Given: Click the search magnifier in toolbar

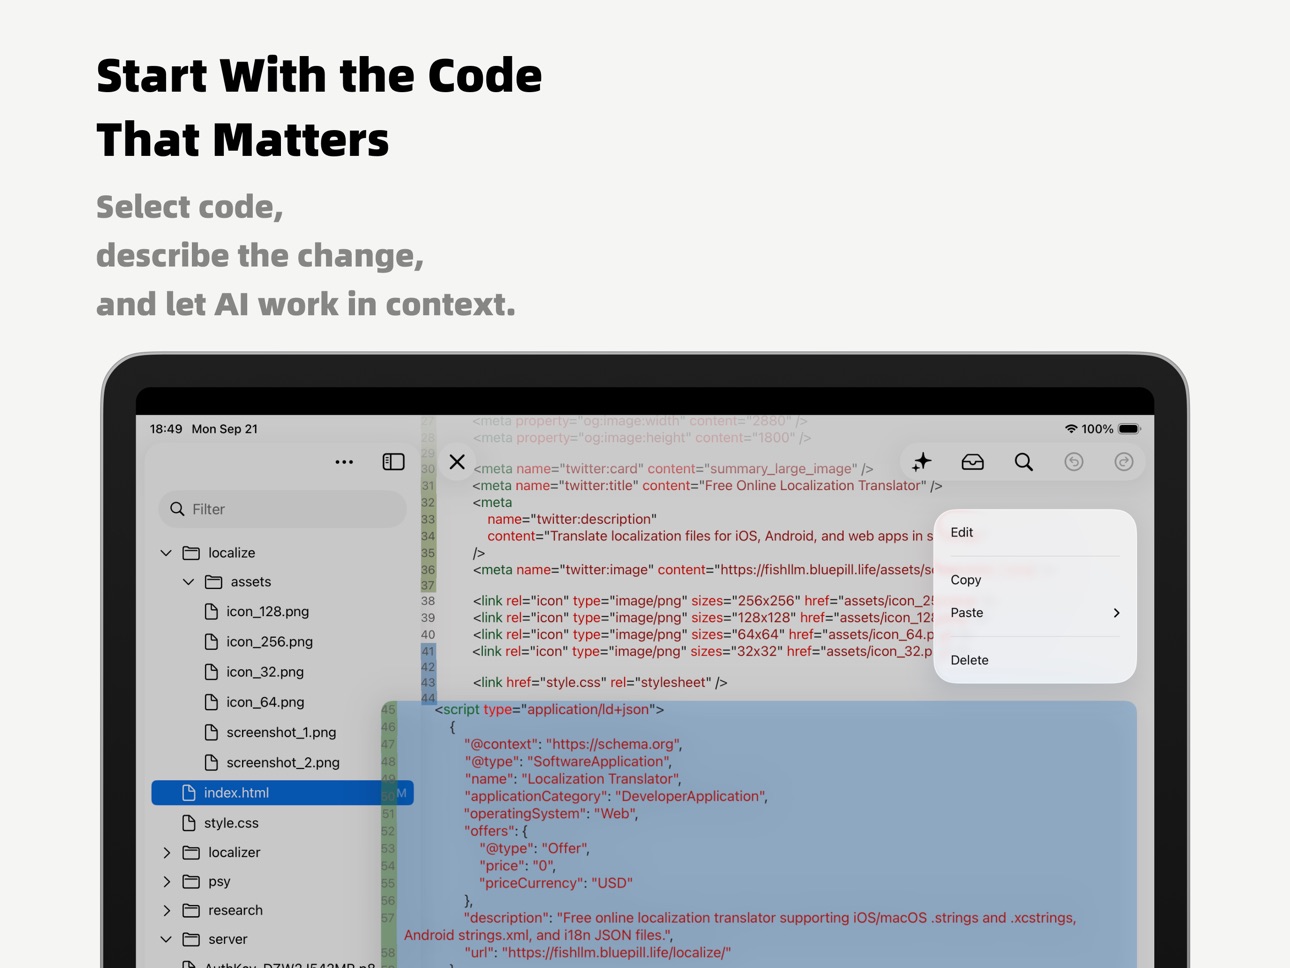Looking at the screenshot, I should coord(1023,462).
